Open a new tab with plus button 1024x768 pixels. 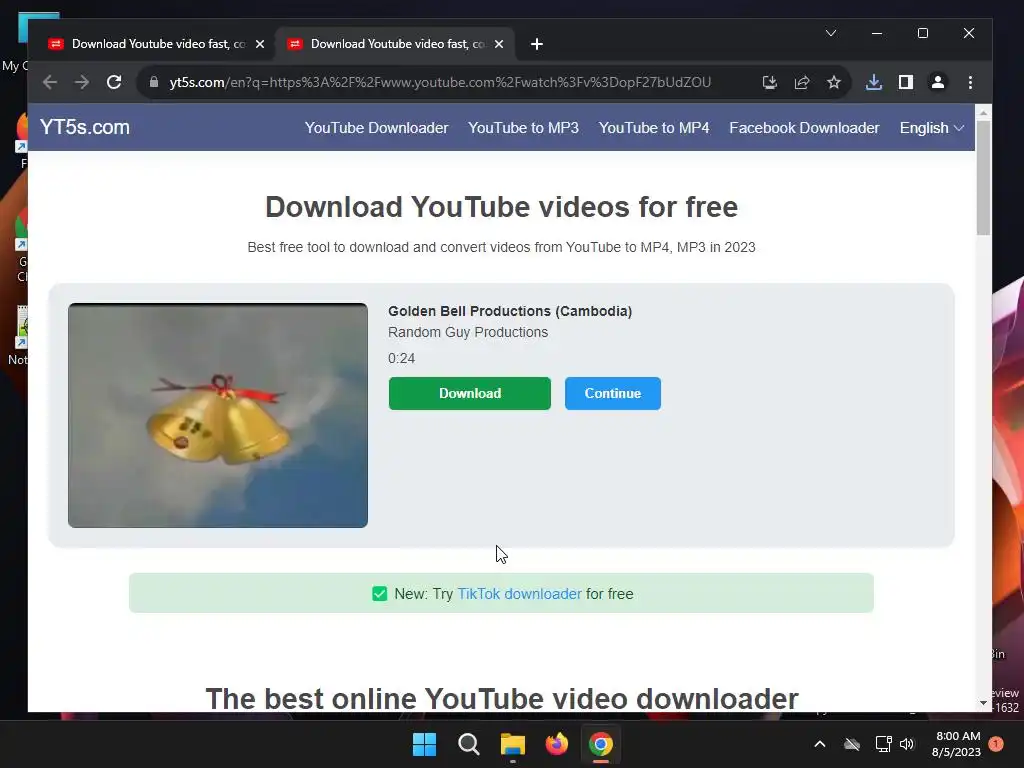[x=537, y=44]
